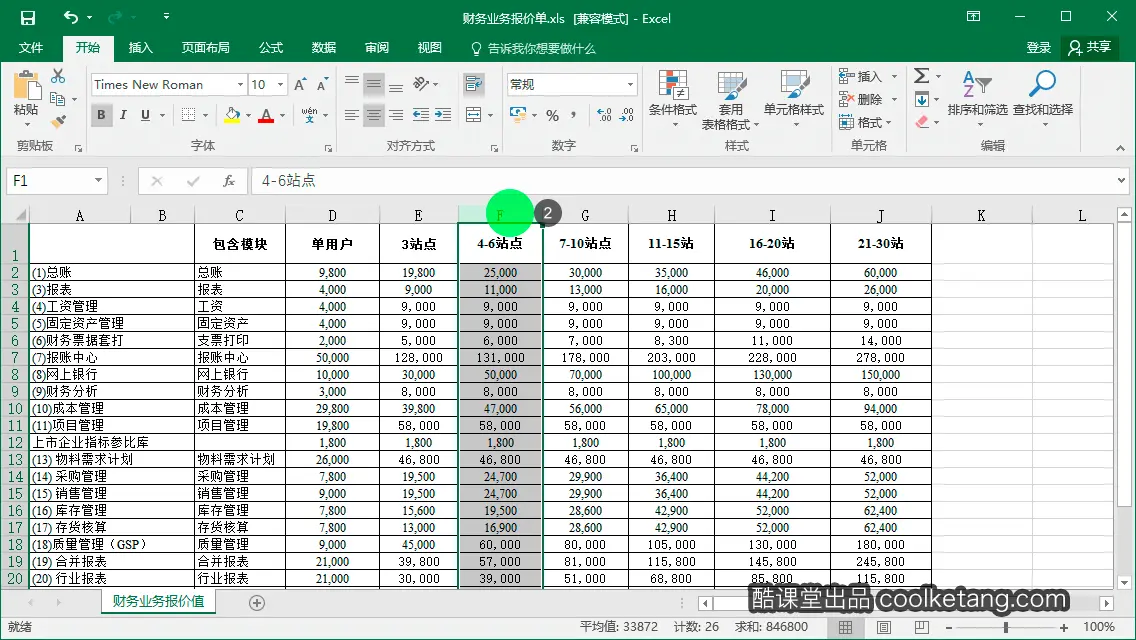Viewport: 1136px width, 640px height.
Task: Switch to the 数据 Data tab
Action: [324, 48]
